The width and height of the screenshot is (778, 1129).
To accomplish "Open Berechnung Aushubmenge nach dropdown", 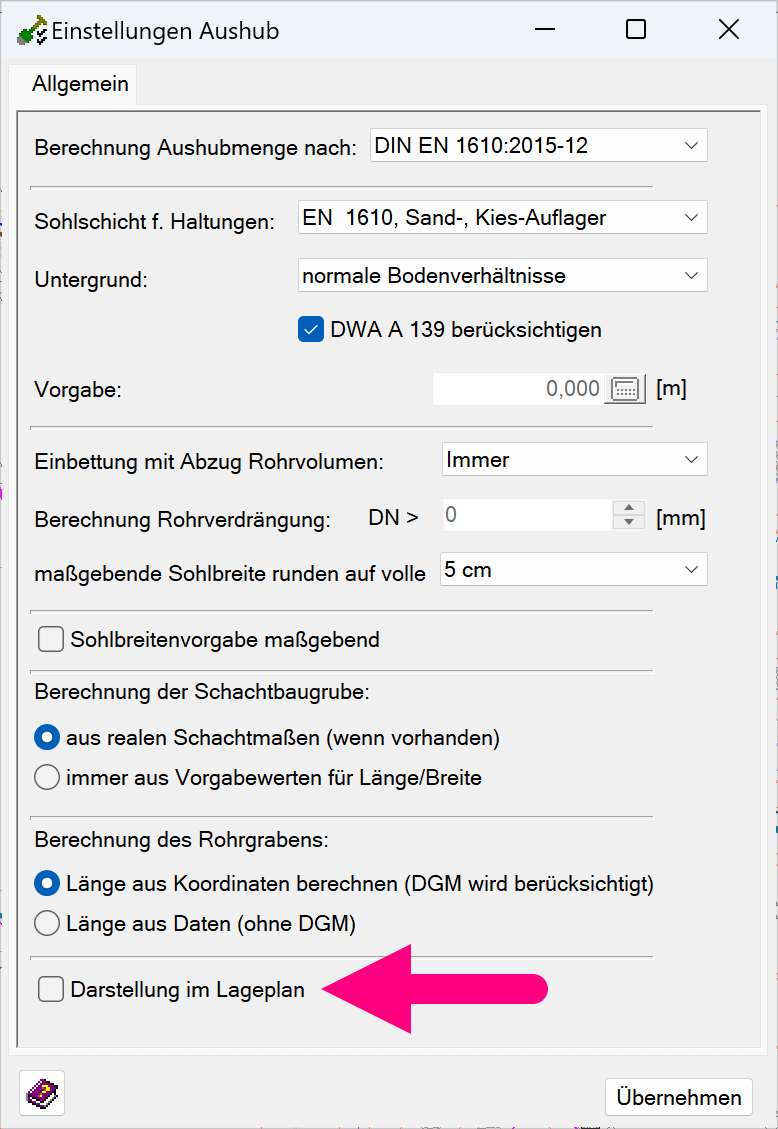I will [x=538, y=146].
